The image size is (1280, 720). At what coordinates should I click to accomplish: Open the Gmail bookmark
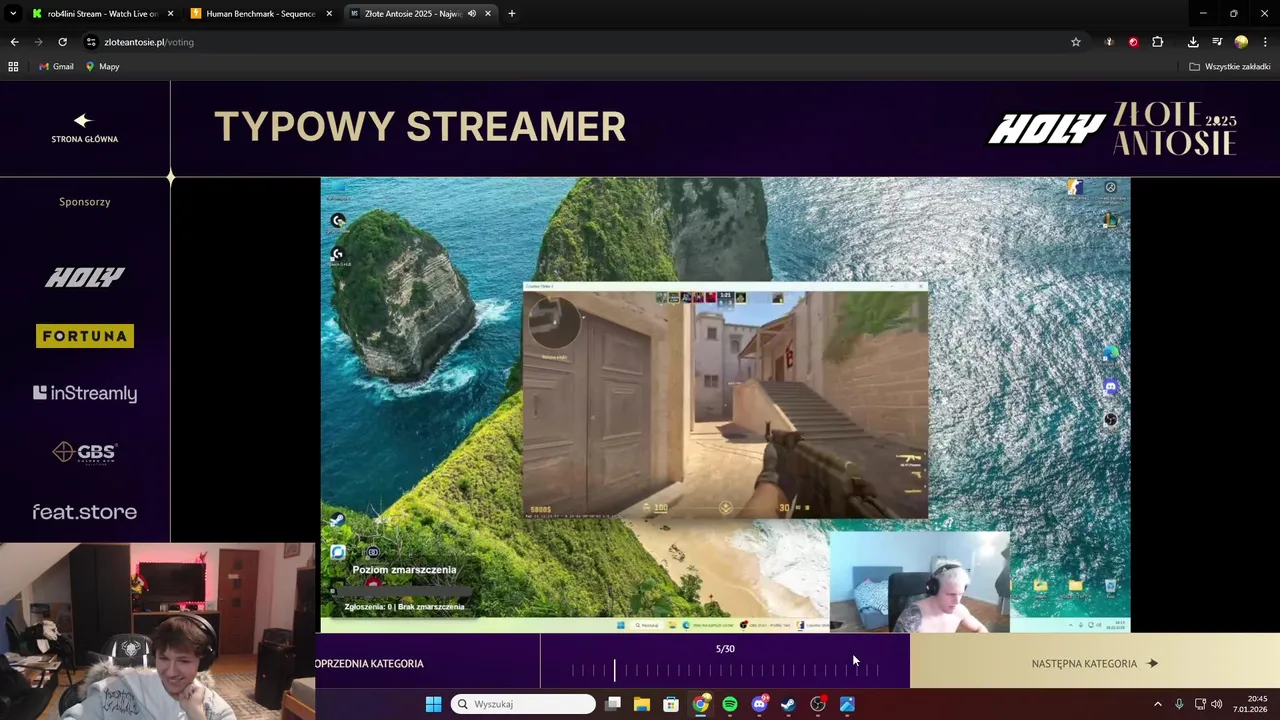(56, 67)
